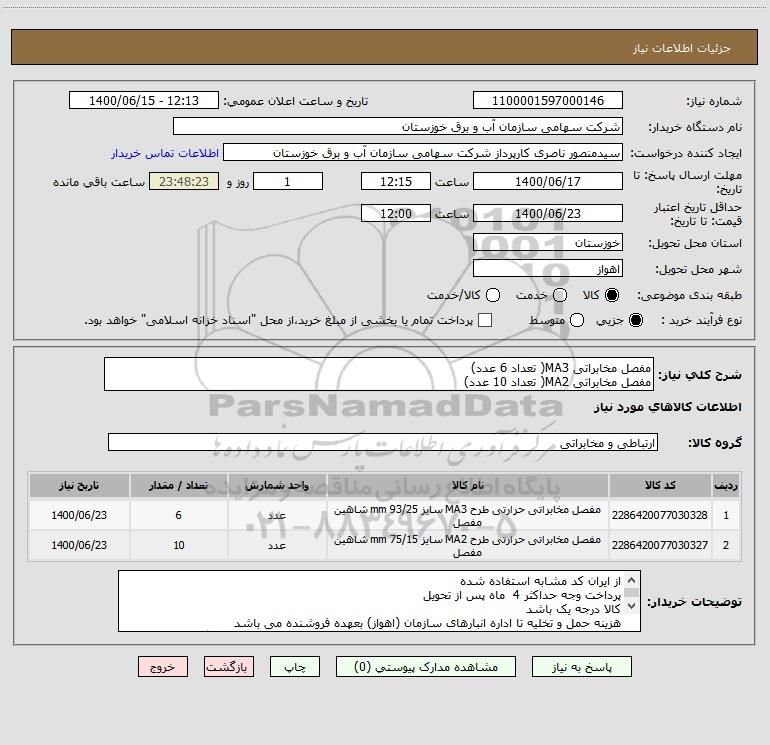Toggle the اسناد خزانه اسلامی payment checkbox
The width and height of the screenshot is (770, 745).
tap(485, 320)
